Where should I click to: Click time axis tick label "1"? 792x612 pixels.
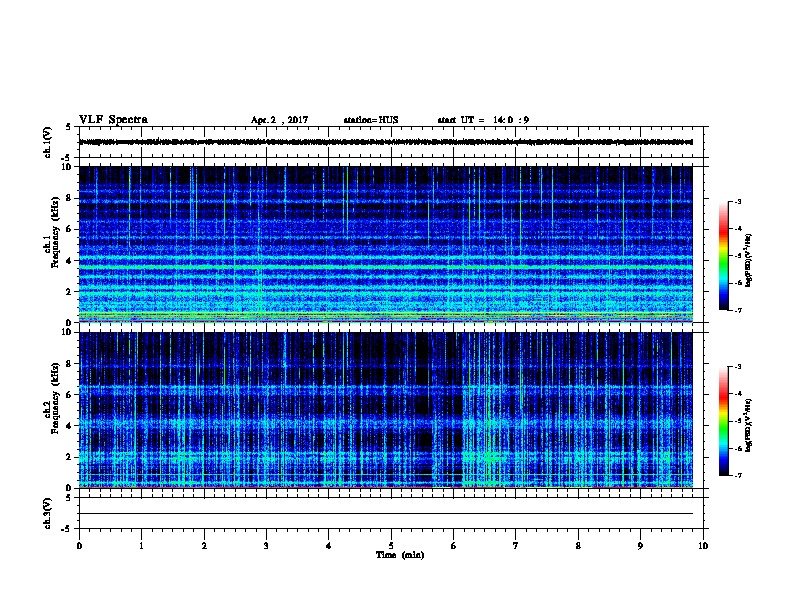tap(141, 546)
